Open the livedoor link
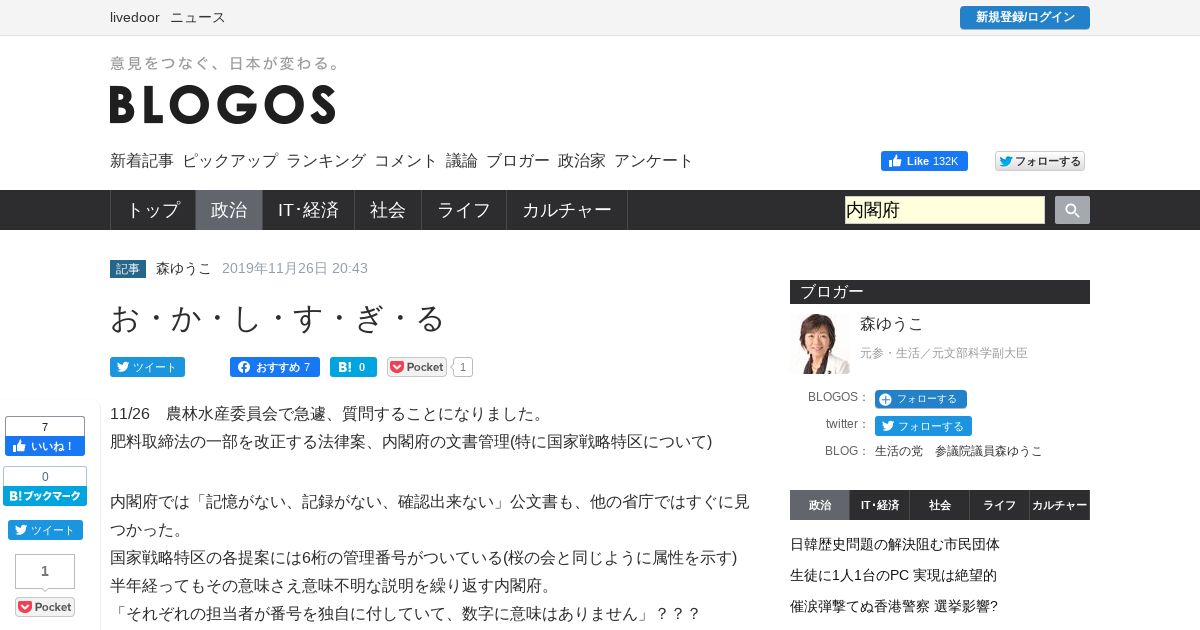The width and height of the screenshot is (1200, 630). click(x=135, y=17)
